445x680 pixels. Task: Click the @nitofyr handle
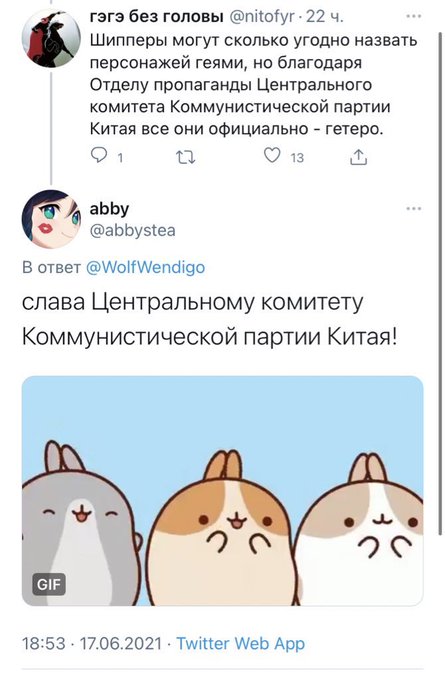coord(261,17)
